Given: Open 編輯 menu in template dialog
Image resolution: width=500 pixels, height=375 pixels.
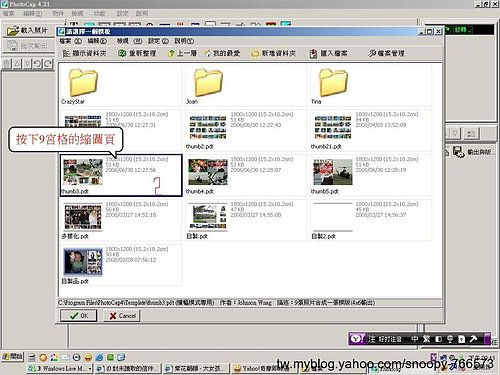Looking at the screenshot, I should point(97,41).
